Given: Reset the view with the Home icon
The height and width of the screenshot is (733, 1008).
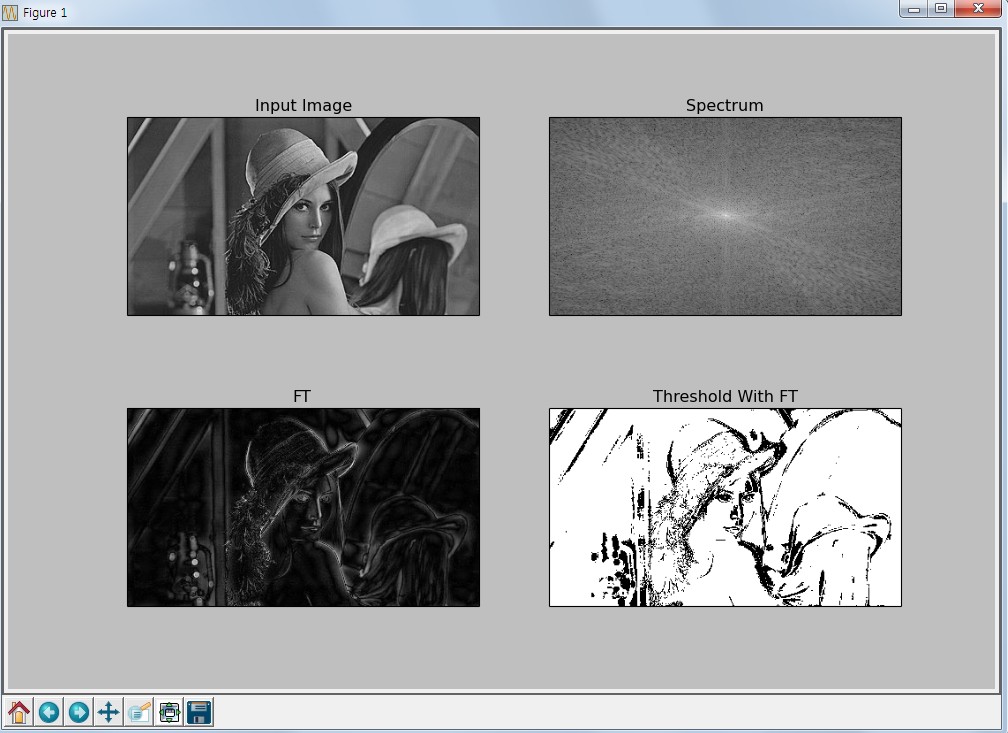Looking at the screenshot, I should (x=19, y=712).
